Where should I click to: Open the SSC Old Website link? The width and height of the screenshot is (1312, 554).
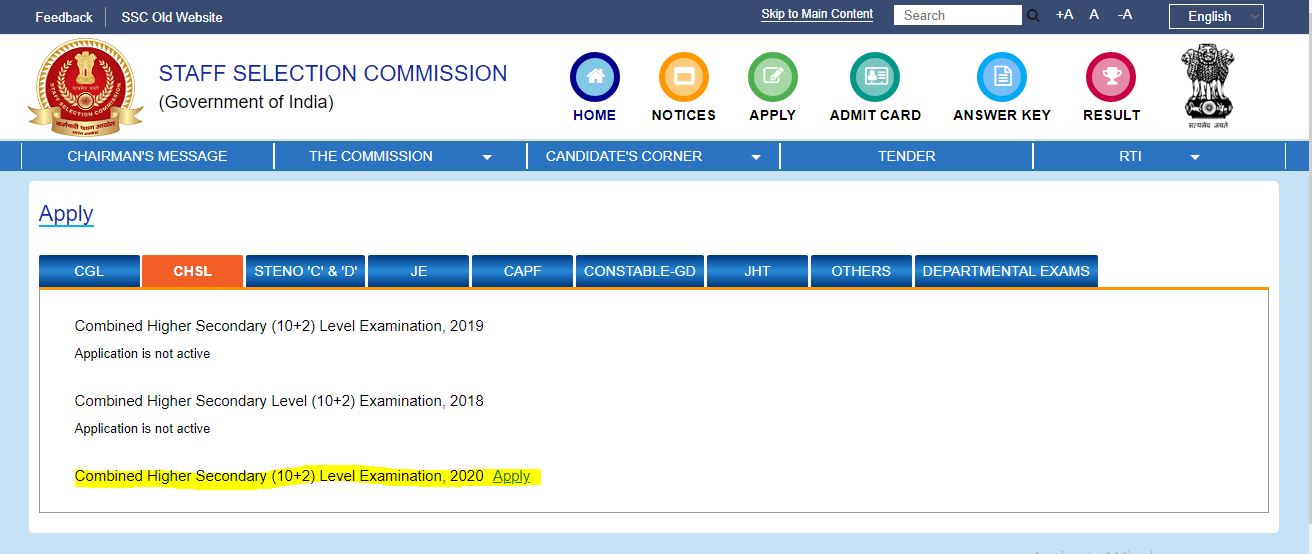[172, 17]
